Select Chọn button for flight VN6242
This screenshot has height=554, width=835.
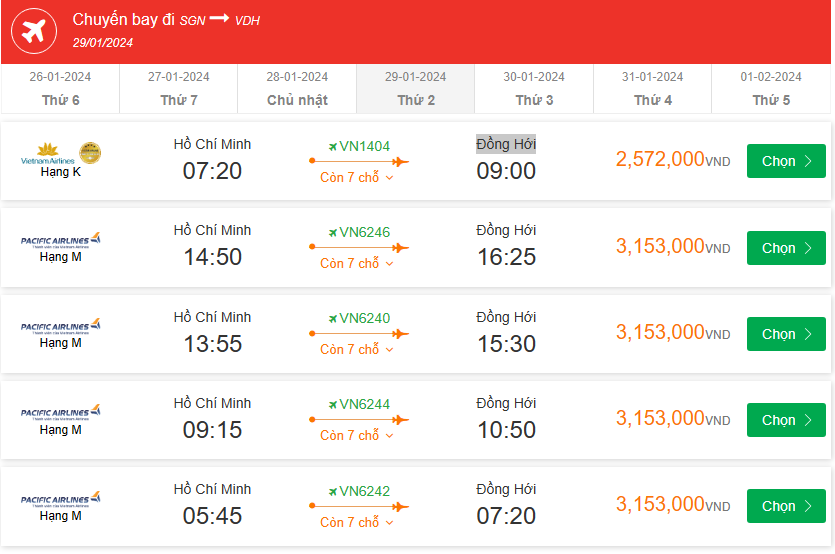786,506
